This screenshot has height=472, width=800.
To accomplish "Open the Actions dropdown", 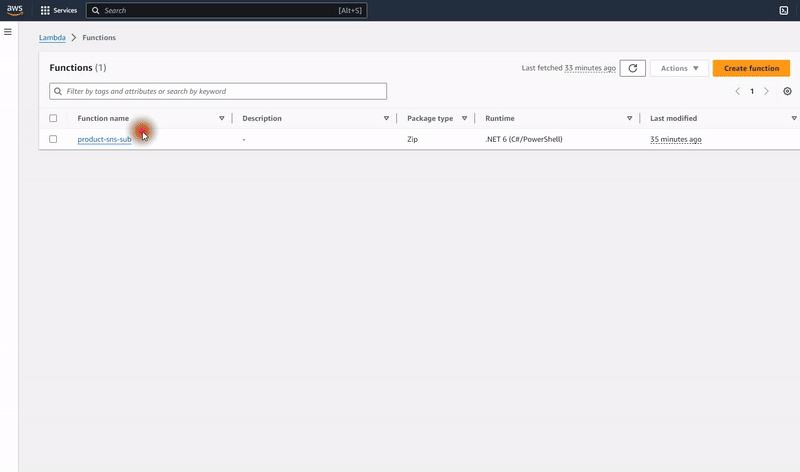I will [680, 68].
